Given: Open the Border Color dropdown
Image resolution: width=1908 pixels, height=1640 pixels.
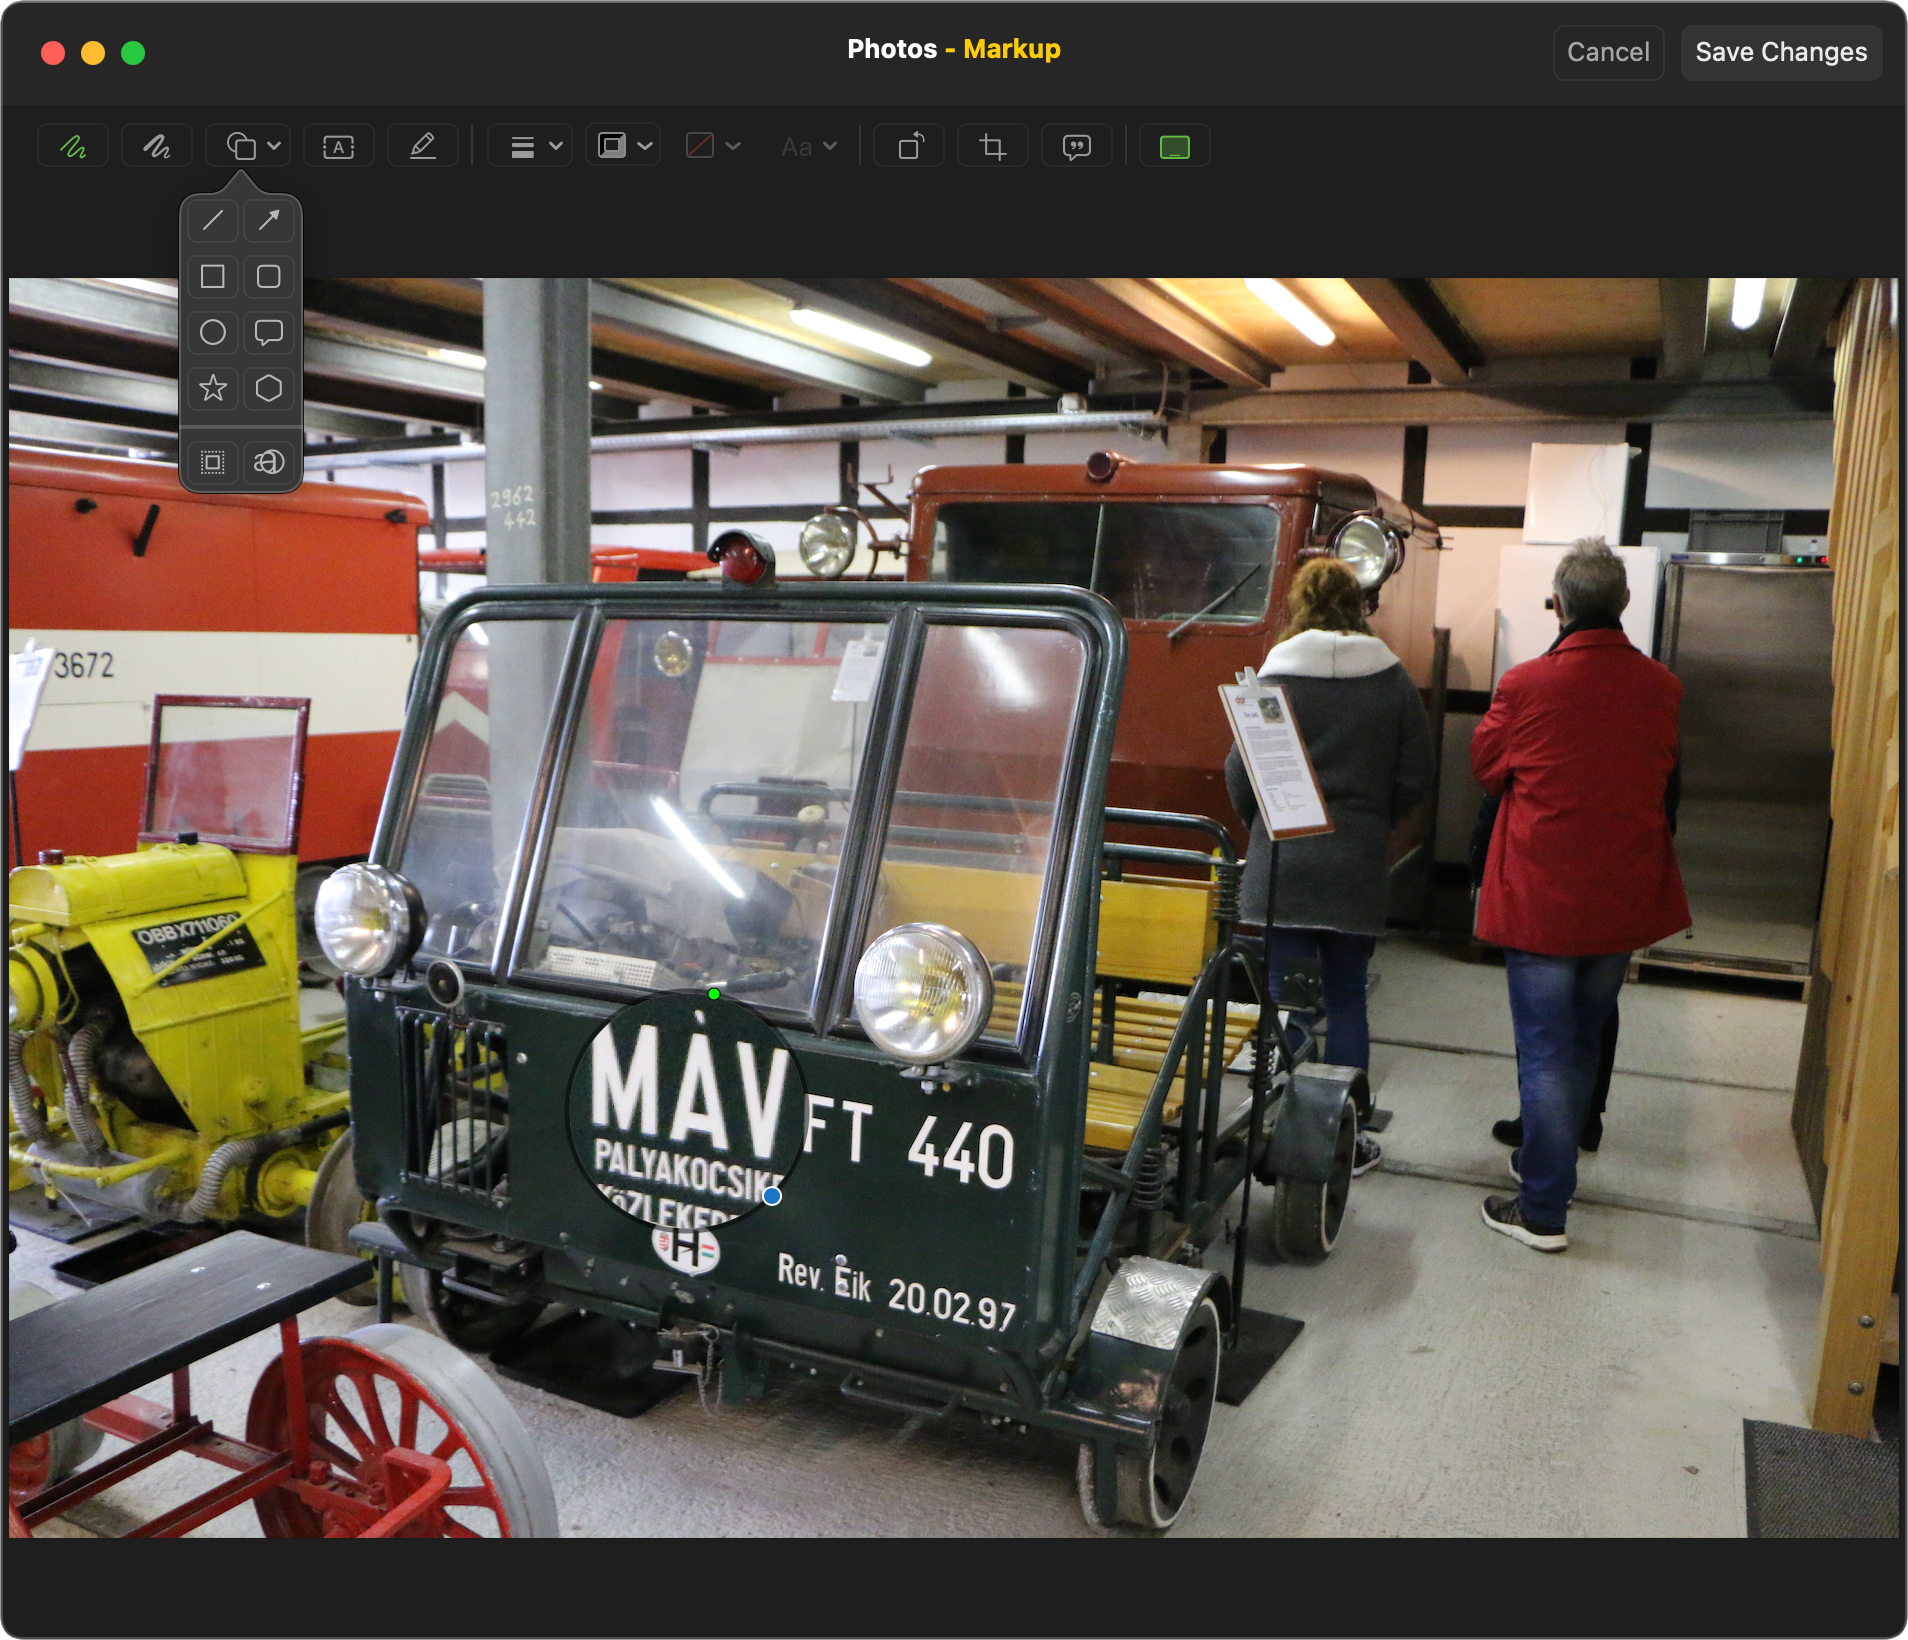Looking at the screenshot, I should click(623, 147).
